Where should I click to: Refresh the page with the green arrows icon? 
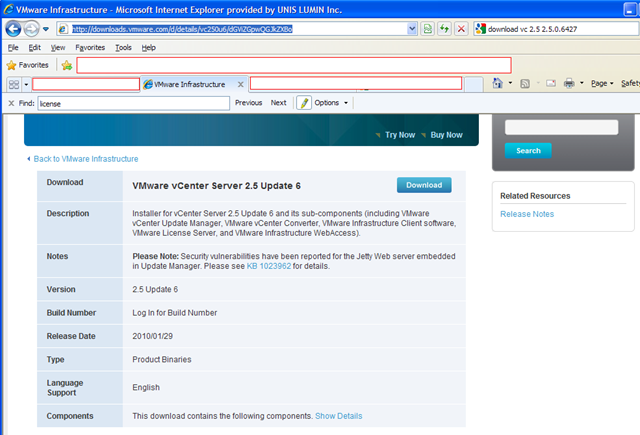[x=444, y=29]
